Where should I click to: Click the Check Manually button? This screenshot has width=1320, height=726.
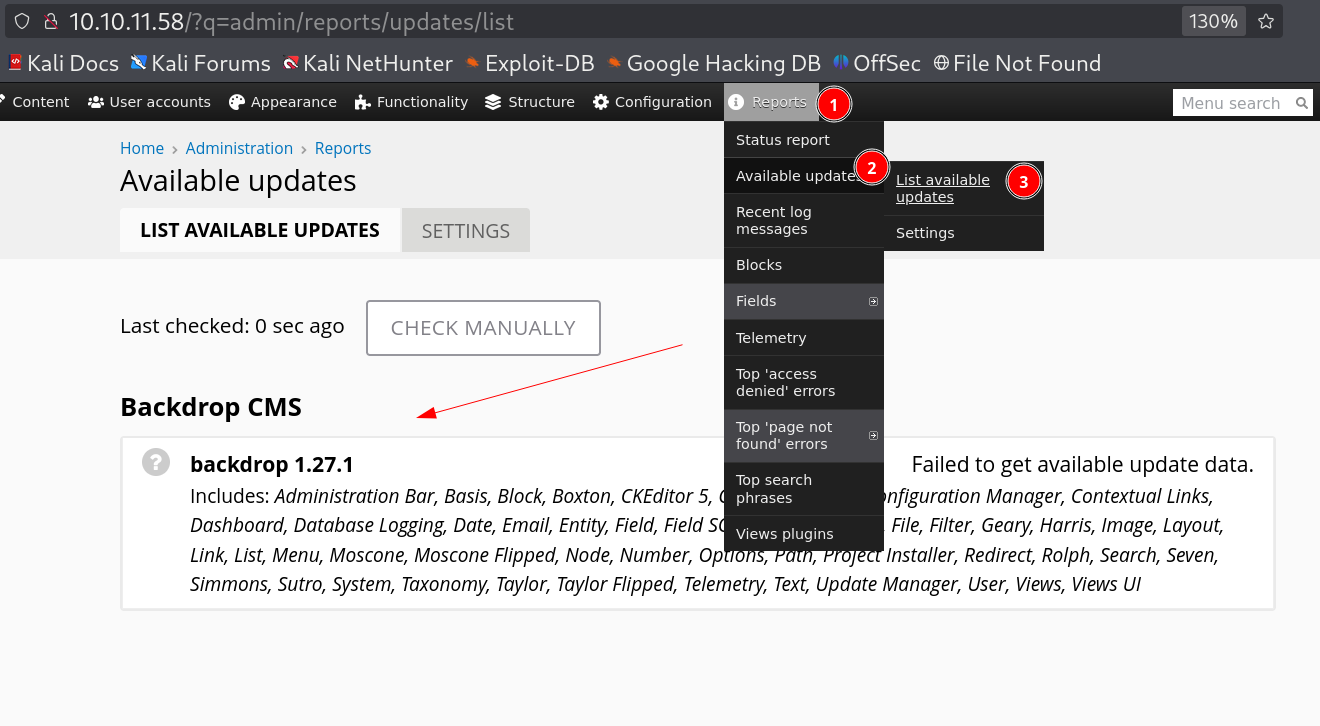click(x=483, y=328)
